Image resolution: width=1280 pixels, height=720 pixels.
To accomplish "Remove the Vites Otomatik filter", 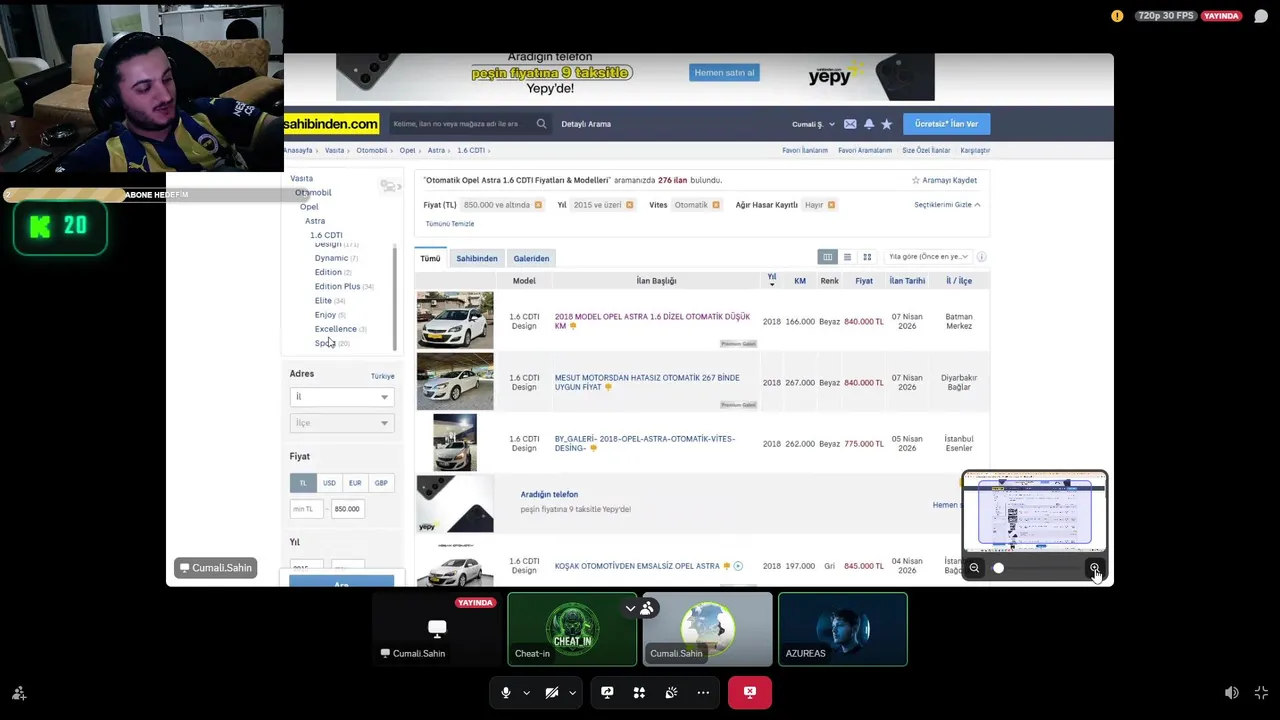I will point(716,205).
